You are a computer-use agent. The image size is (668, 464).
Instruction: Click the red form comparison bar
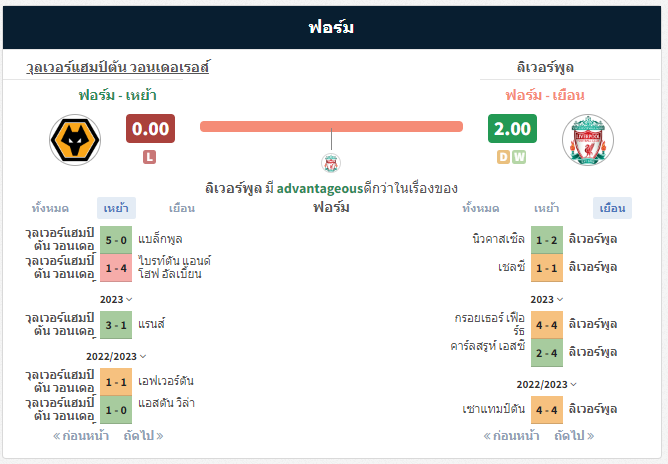click(331, 127)
